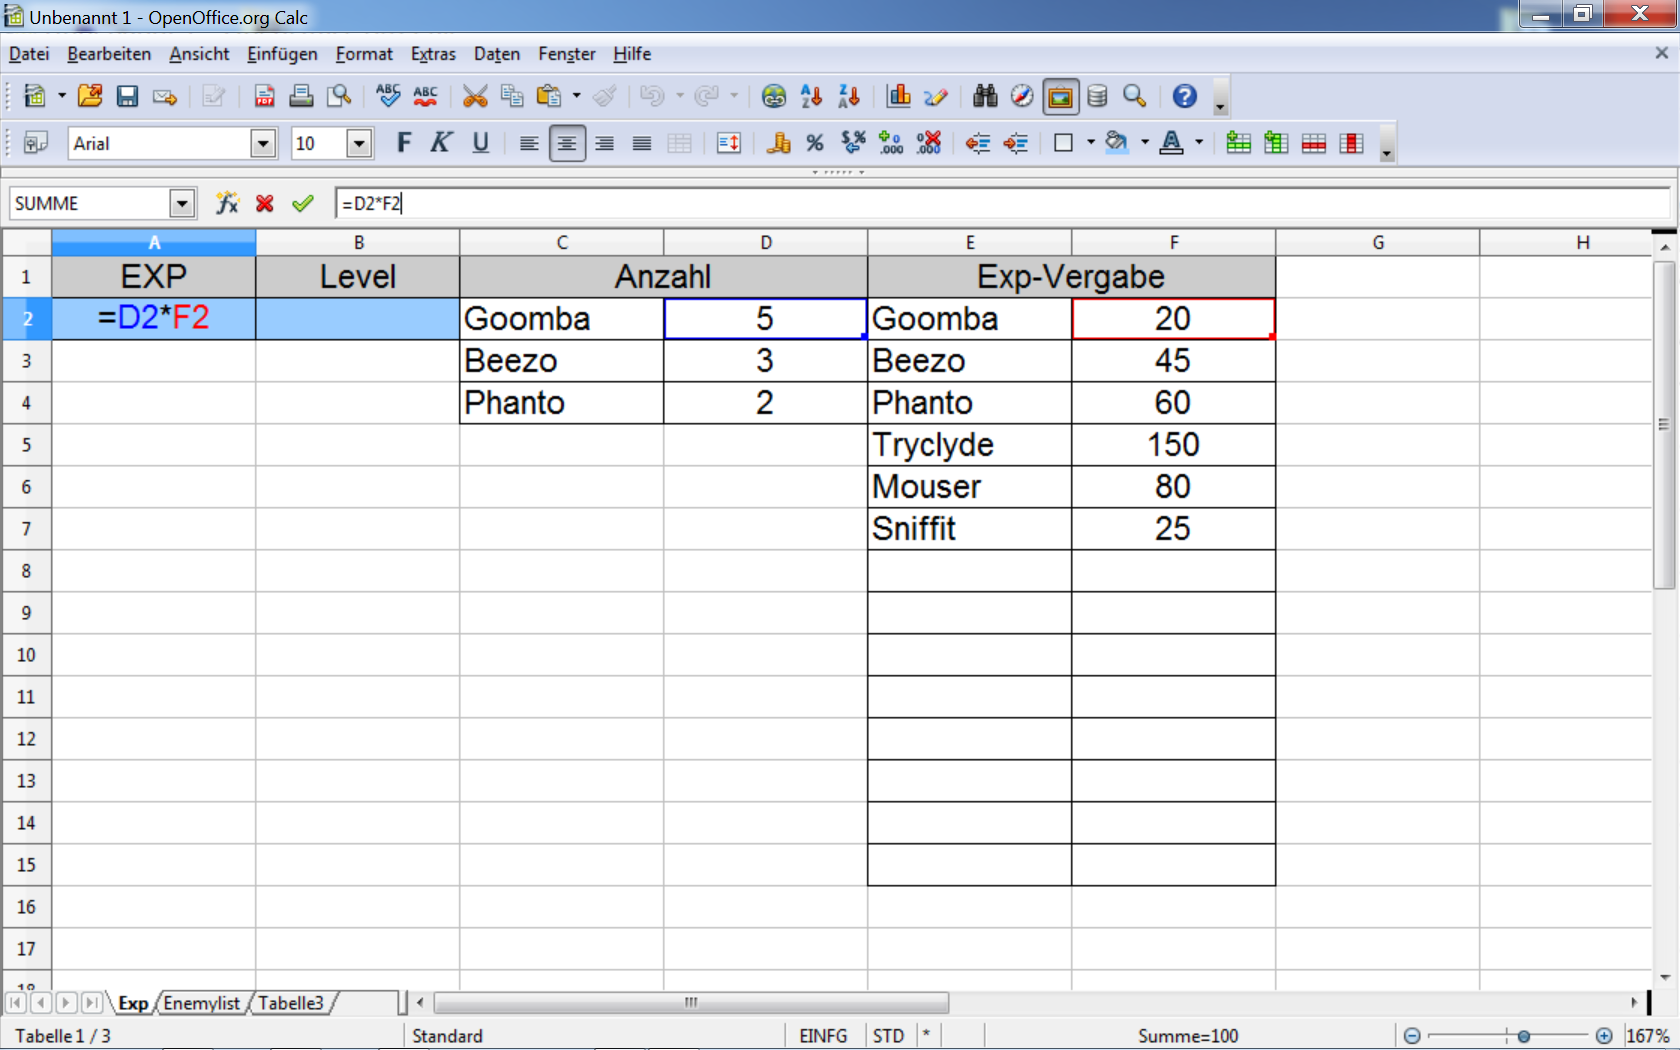Viewport: 1680px width, 1050px height.
Task: Accept formula with the green checkmark
Action: tap(303, 203)
